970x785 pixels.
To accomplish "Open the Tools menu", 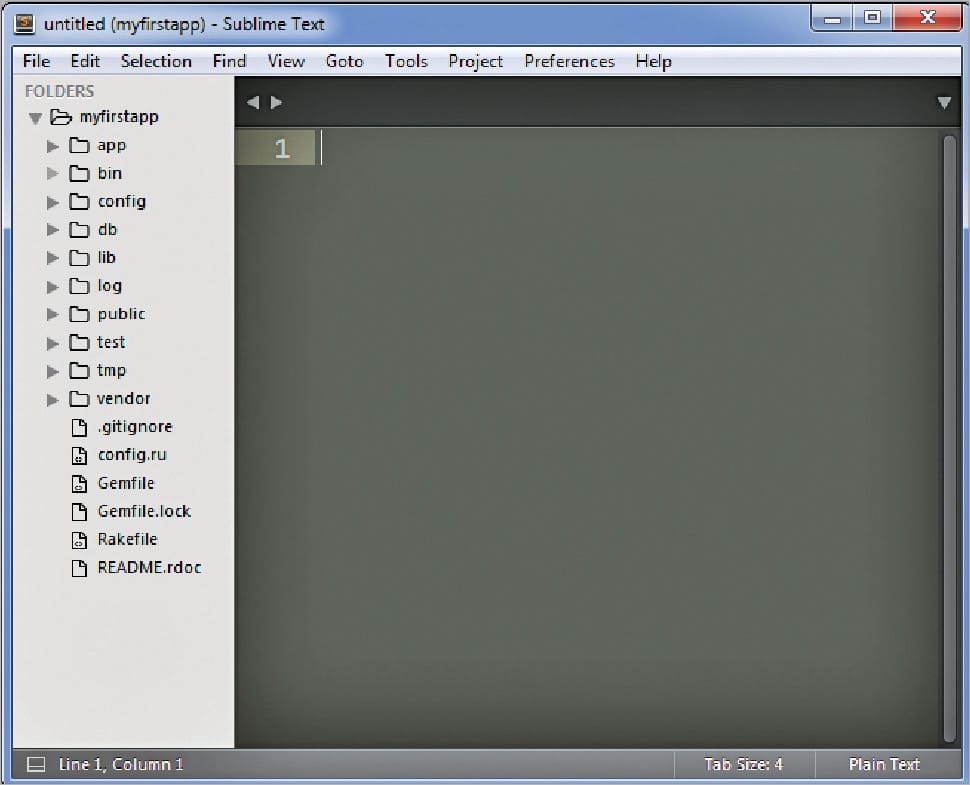I will click(406, 61).
